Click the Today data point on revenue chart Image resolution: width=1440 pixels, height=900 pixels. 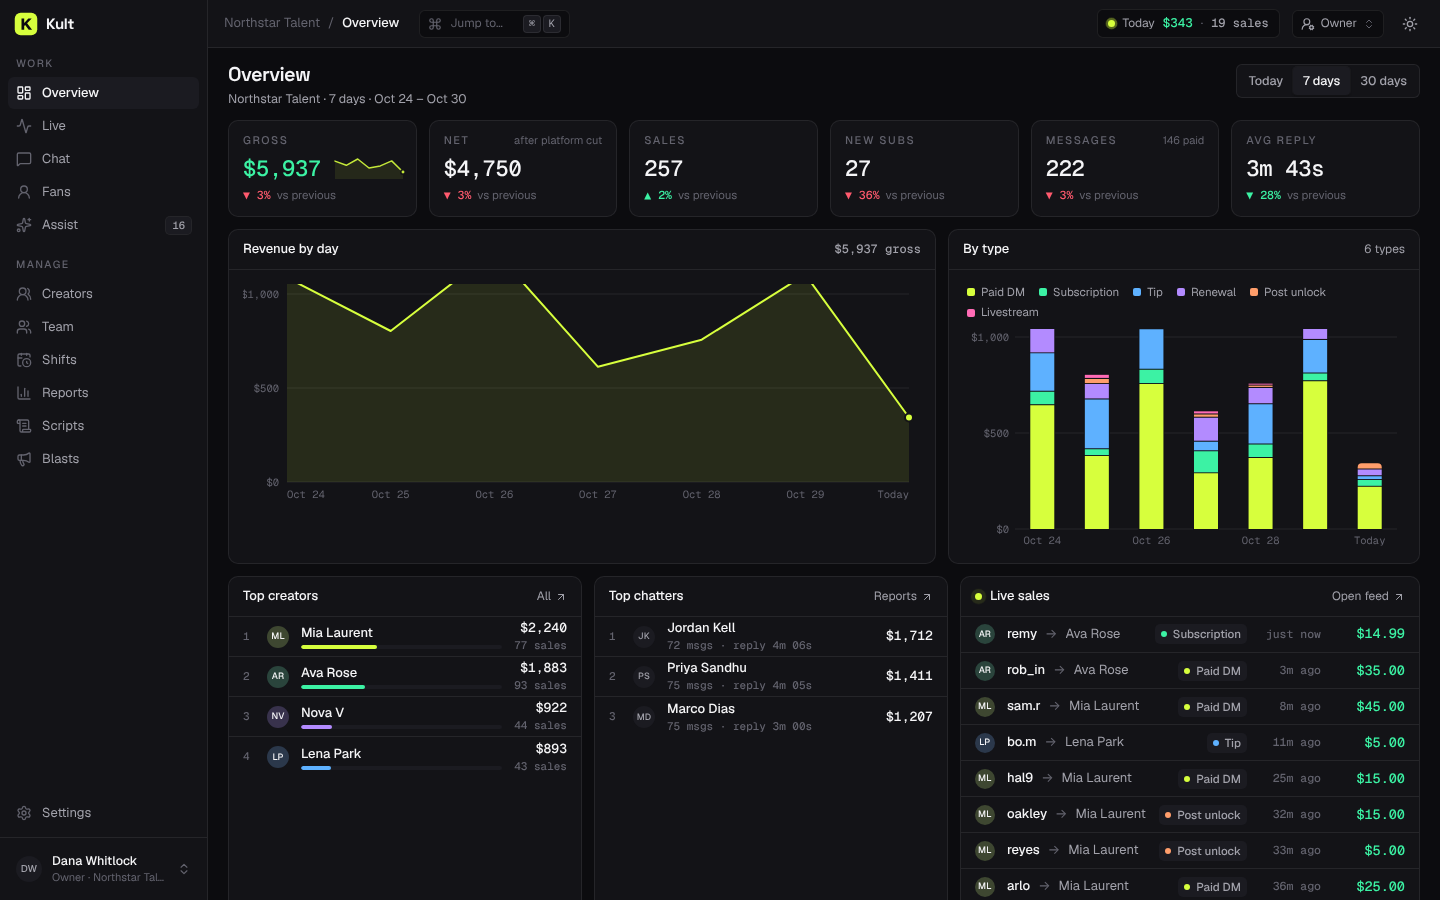[909, 417]
